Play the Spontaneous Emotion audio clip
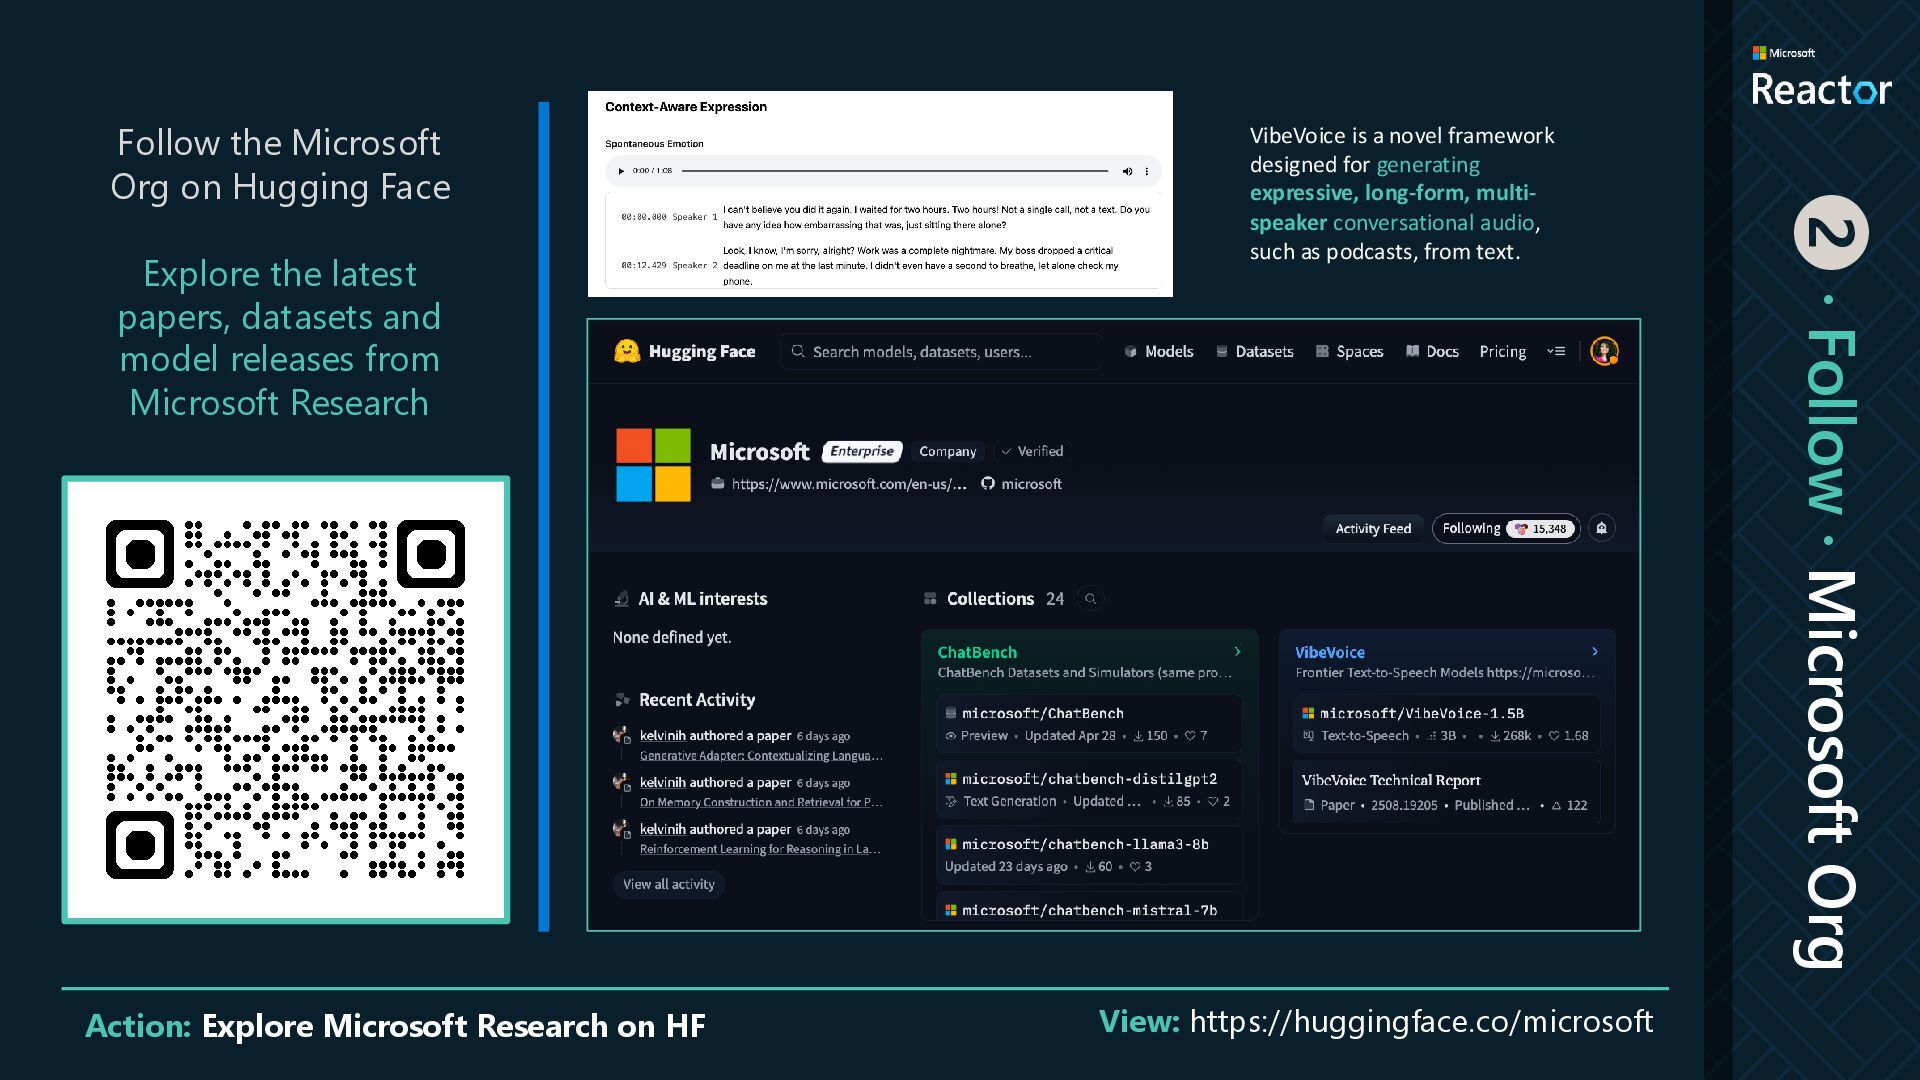The image size is (1920, 1080). (621, 171)
